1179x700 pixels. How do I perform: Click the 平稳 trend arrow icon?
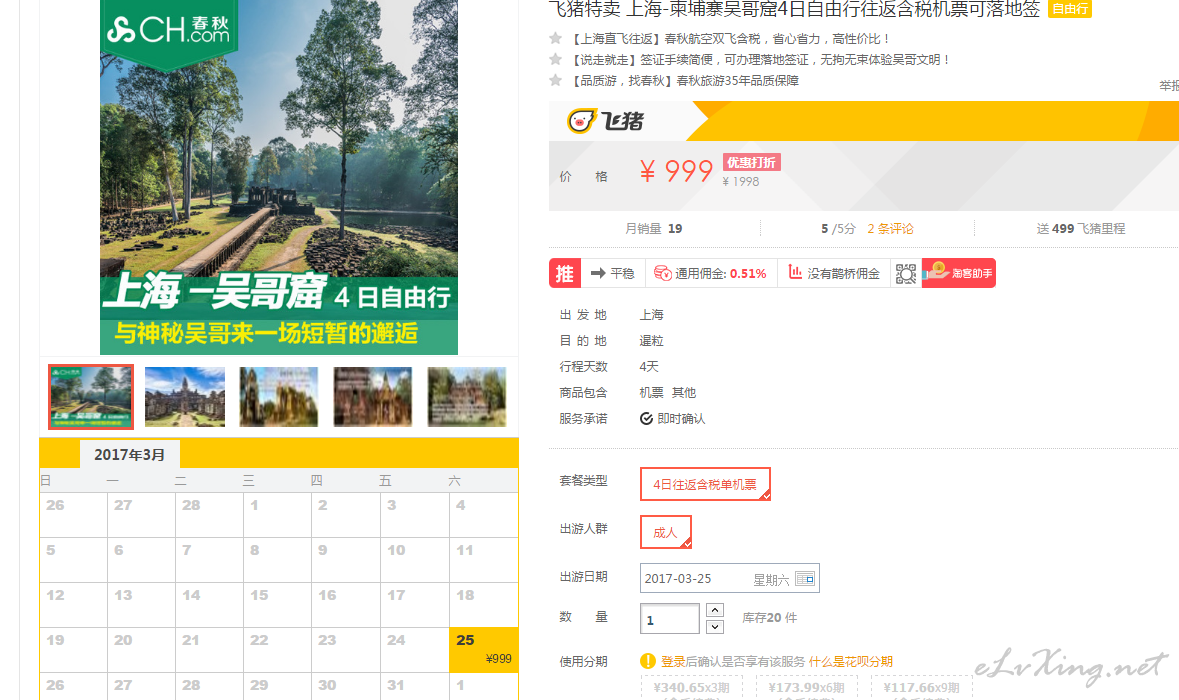[x=599, y=273]
